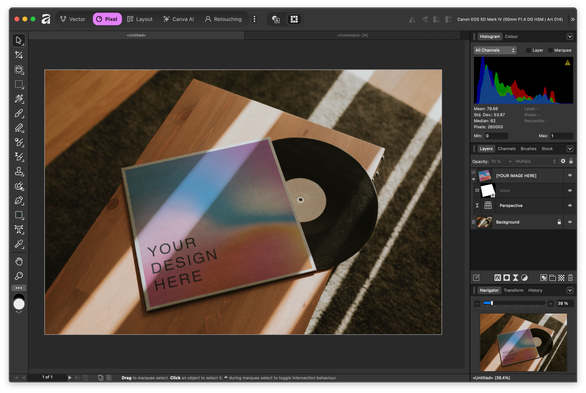Click the Group Layers folder icon

pyautogui.click(x=552, y=278)
